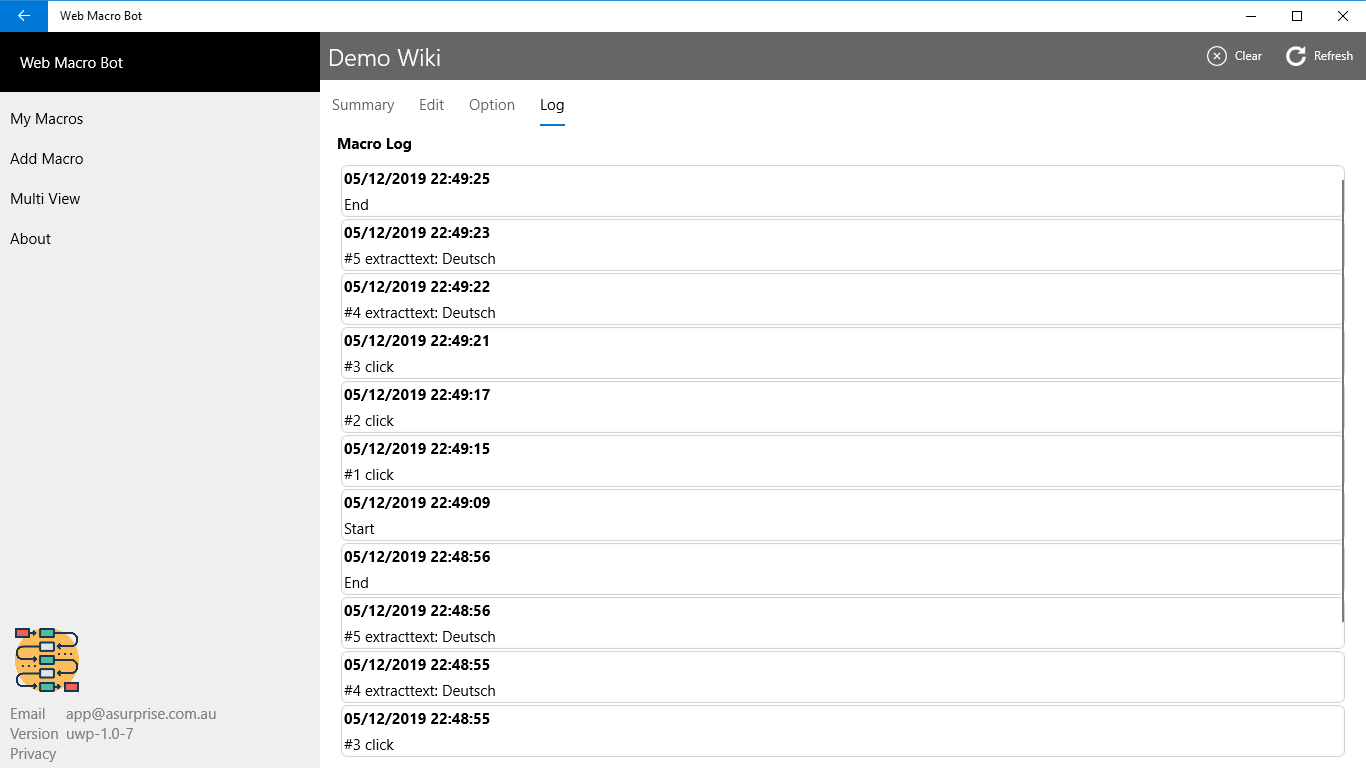Click the Privacy link
The width and height of the screenshot is (1366, 768).
point(33,754)
